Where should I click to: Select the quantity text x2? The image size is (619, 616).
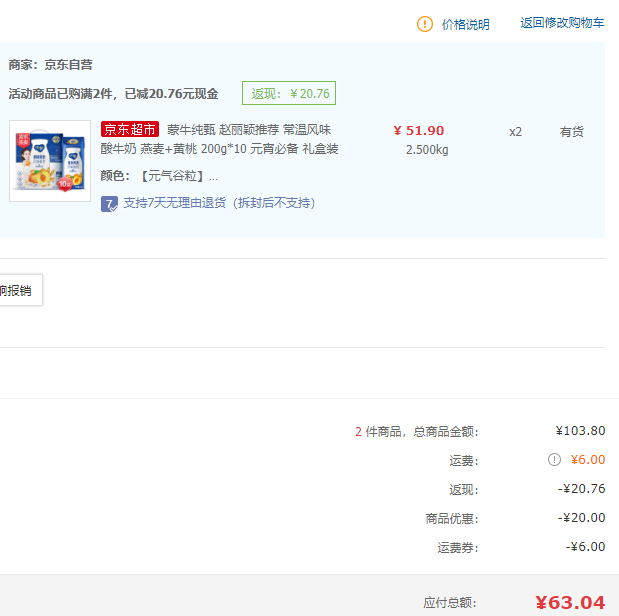[x=515, y=132]
